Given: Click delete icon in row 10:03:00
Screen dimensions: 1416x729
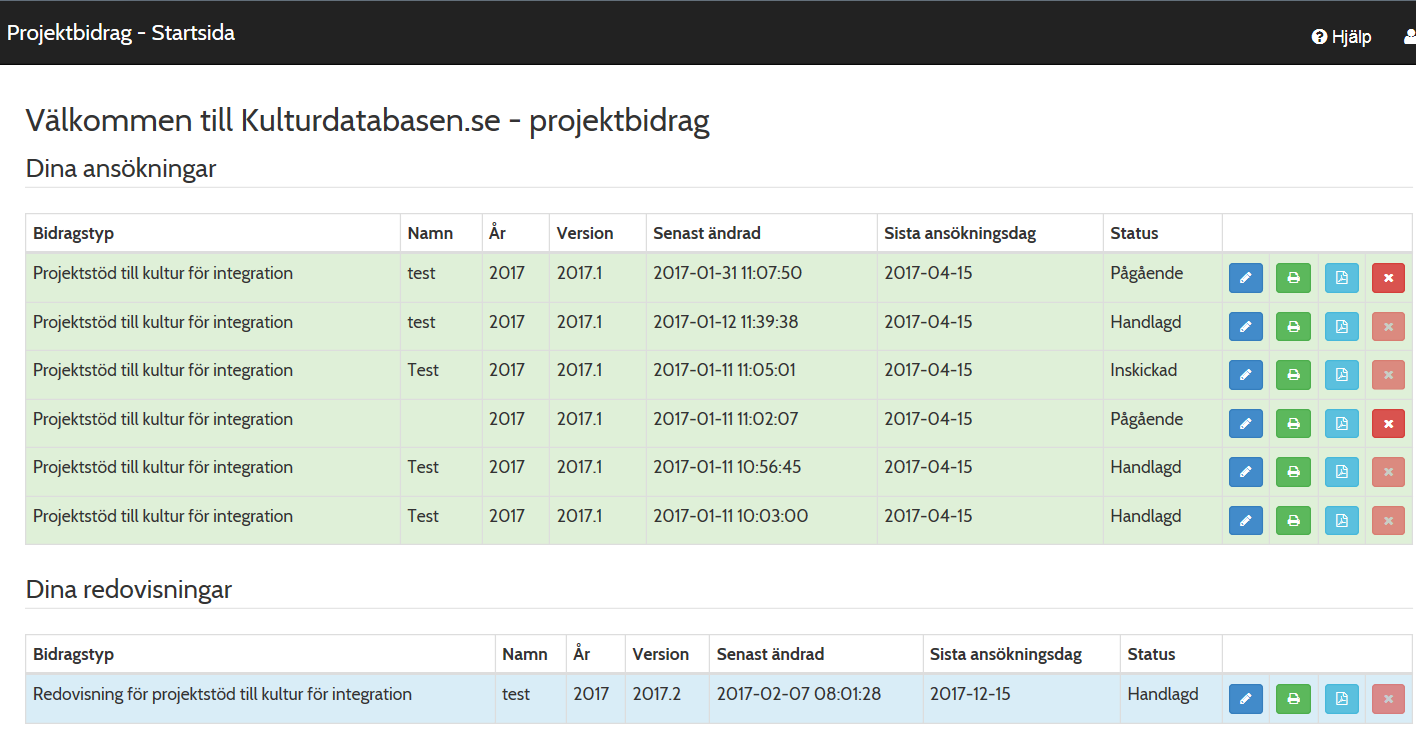Looking at the screenshot, I should [1388, 521].
